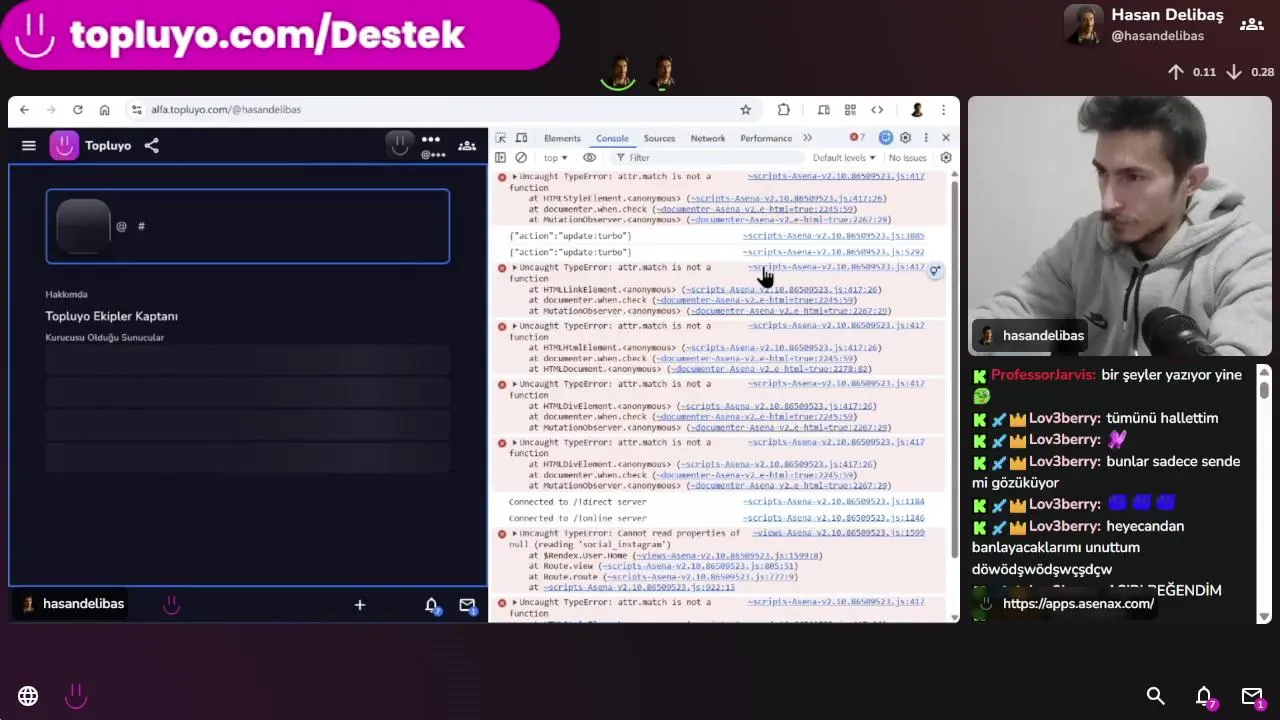Screen dimensions: 1280x720
Task: Click the search magnifier in the overlay bar
Action: click(1156, 696)
